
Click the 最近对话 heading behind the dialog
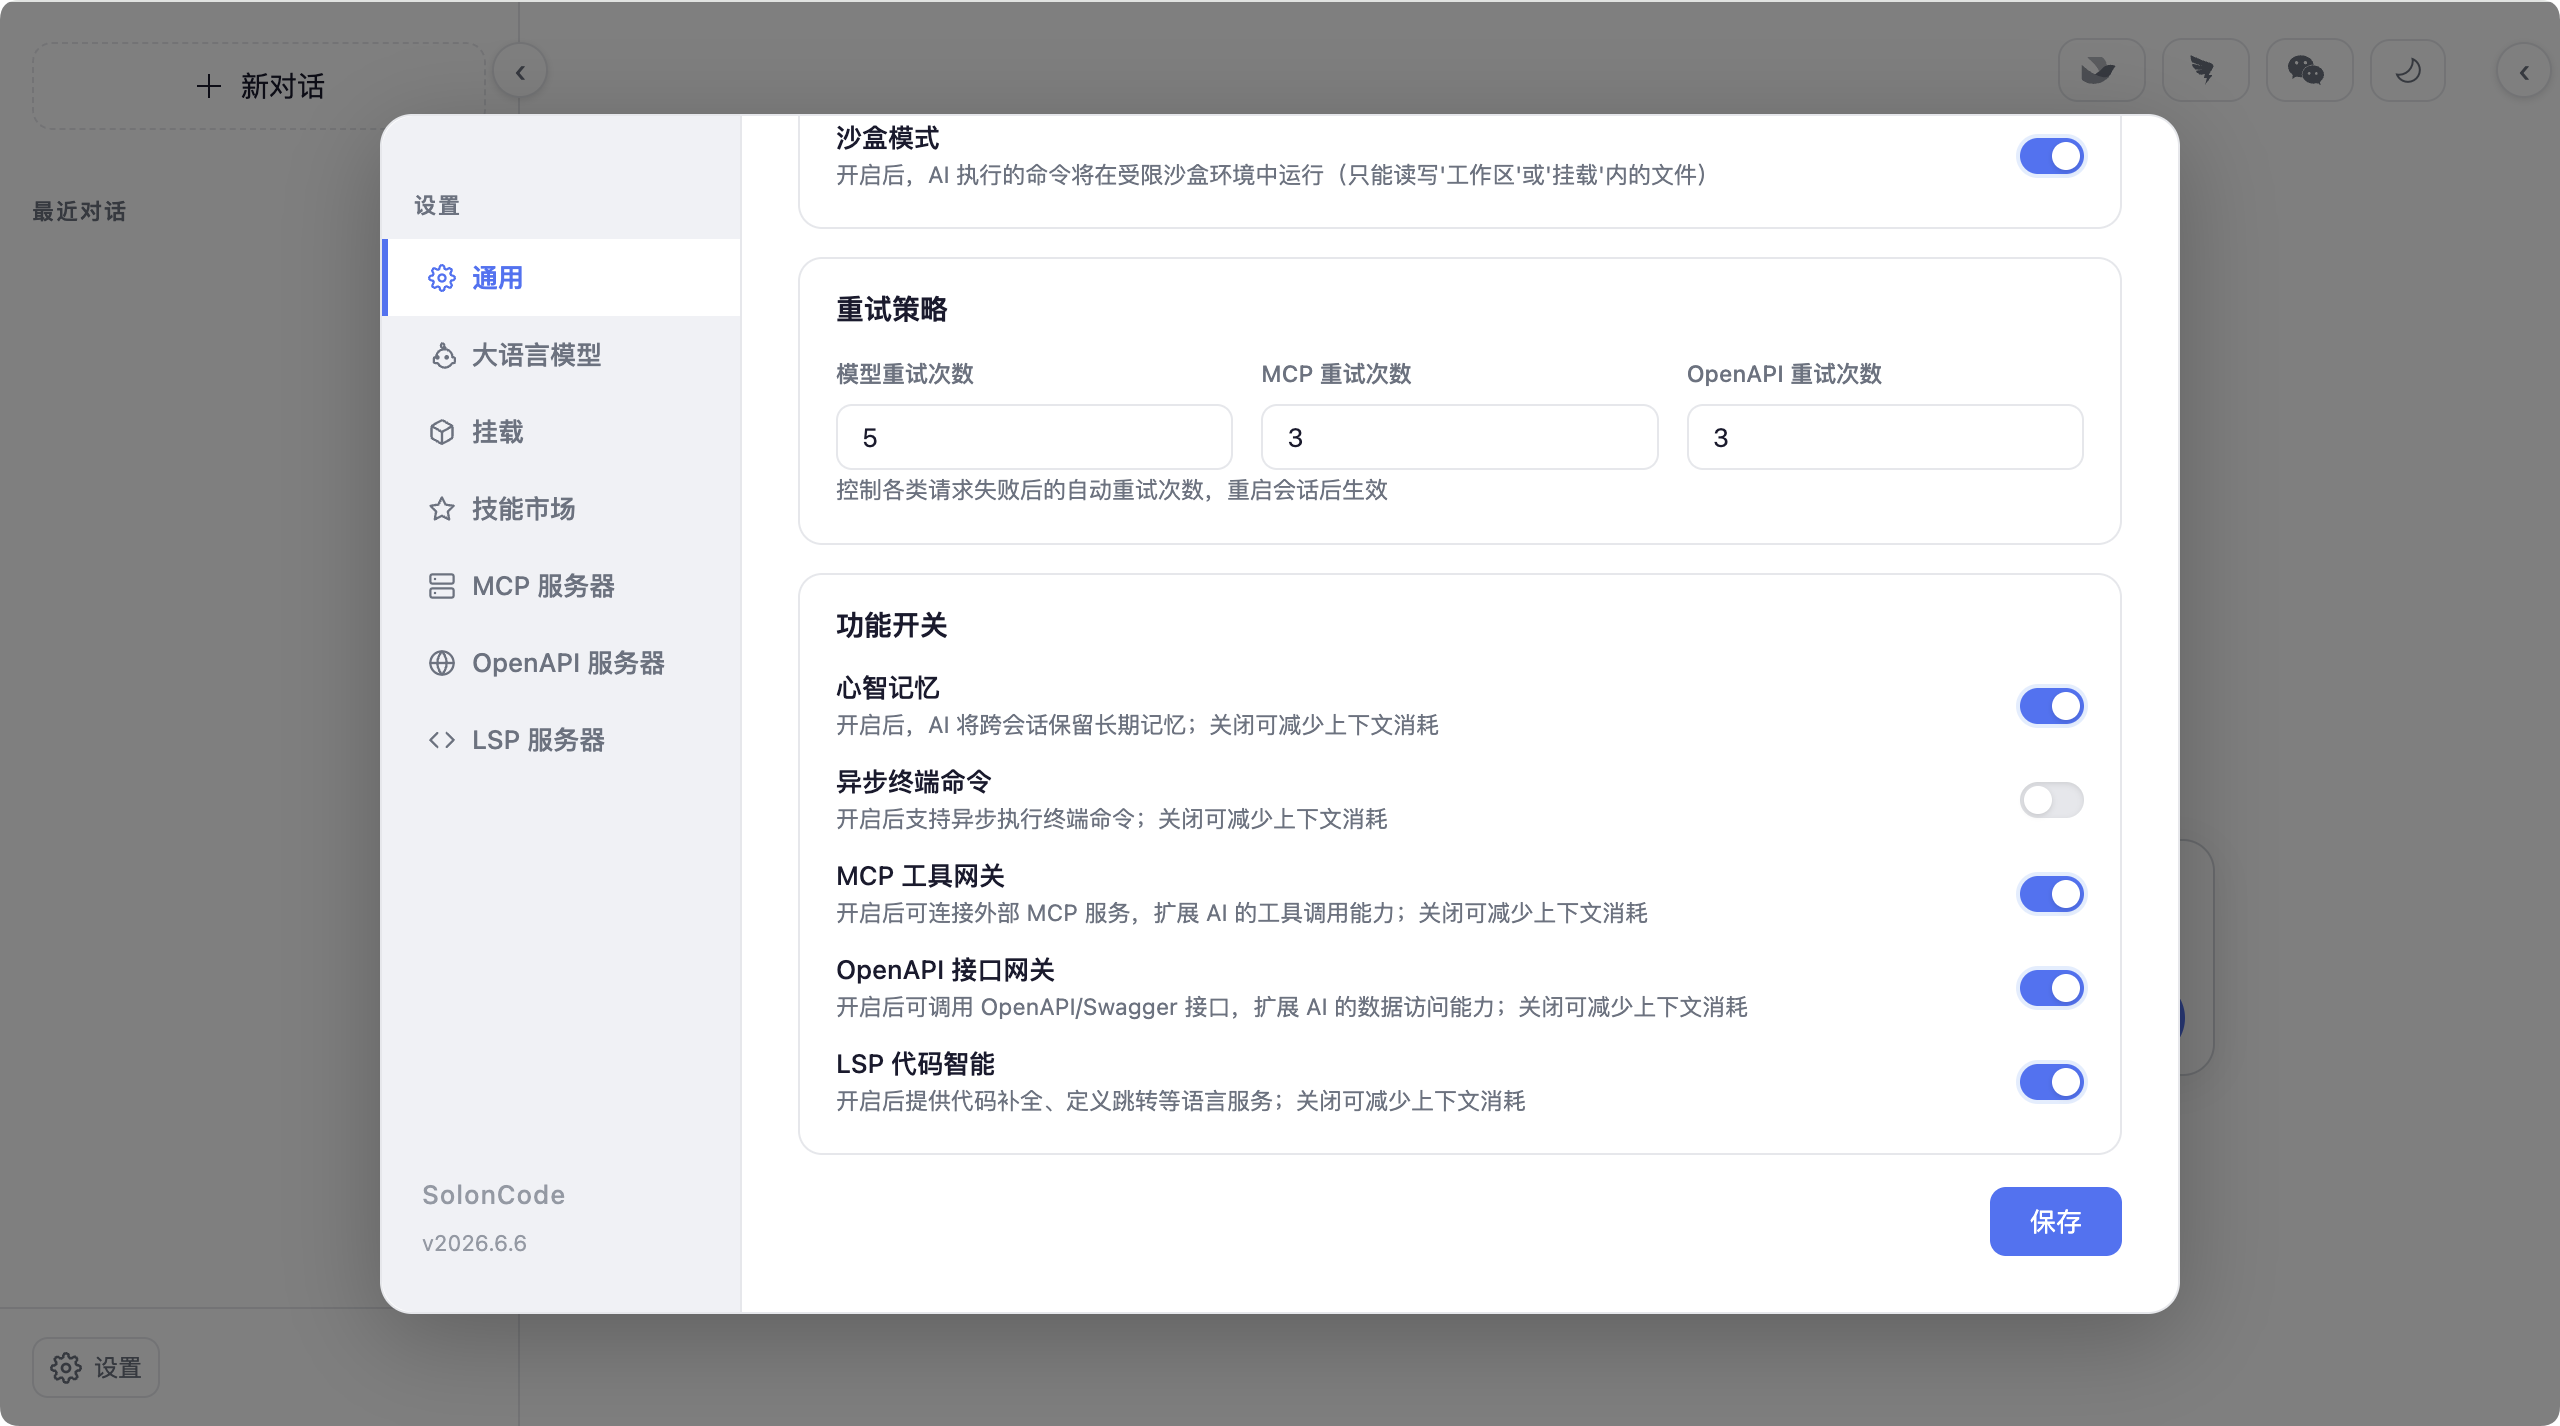click(79, 211)
